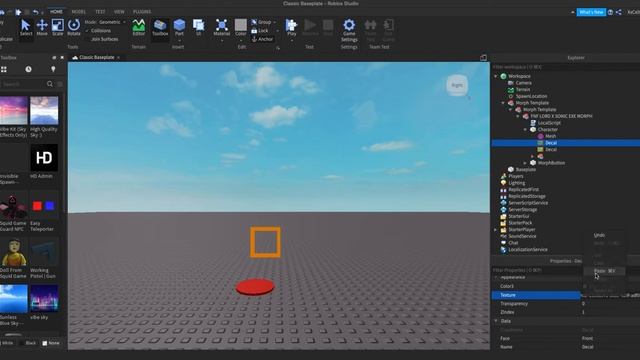This screenshot has height=360, width=640.
Task: Switch to the PLUGINS ribbon tab
Action: (x=142, y=12)
